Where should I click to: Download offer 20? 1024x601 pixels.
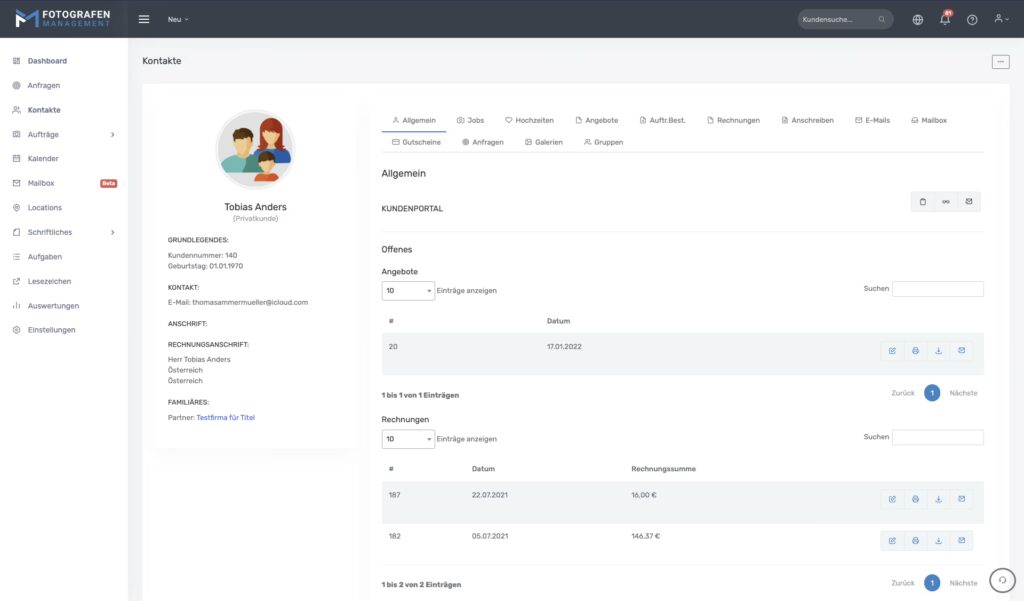tap(938, 351)
